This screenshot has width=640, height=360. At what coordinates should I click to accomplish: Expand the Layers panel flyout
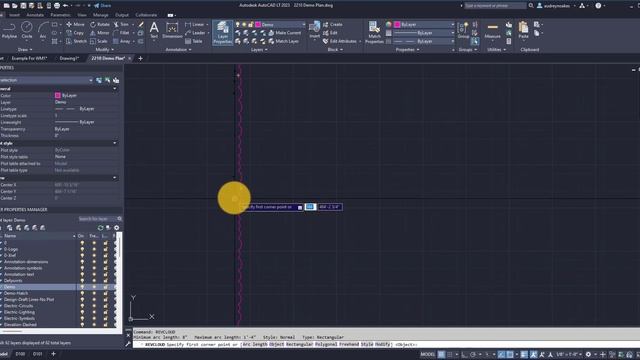259,50
